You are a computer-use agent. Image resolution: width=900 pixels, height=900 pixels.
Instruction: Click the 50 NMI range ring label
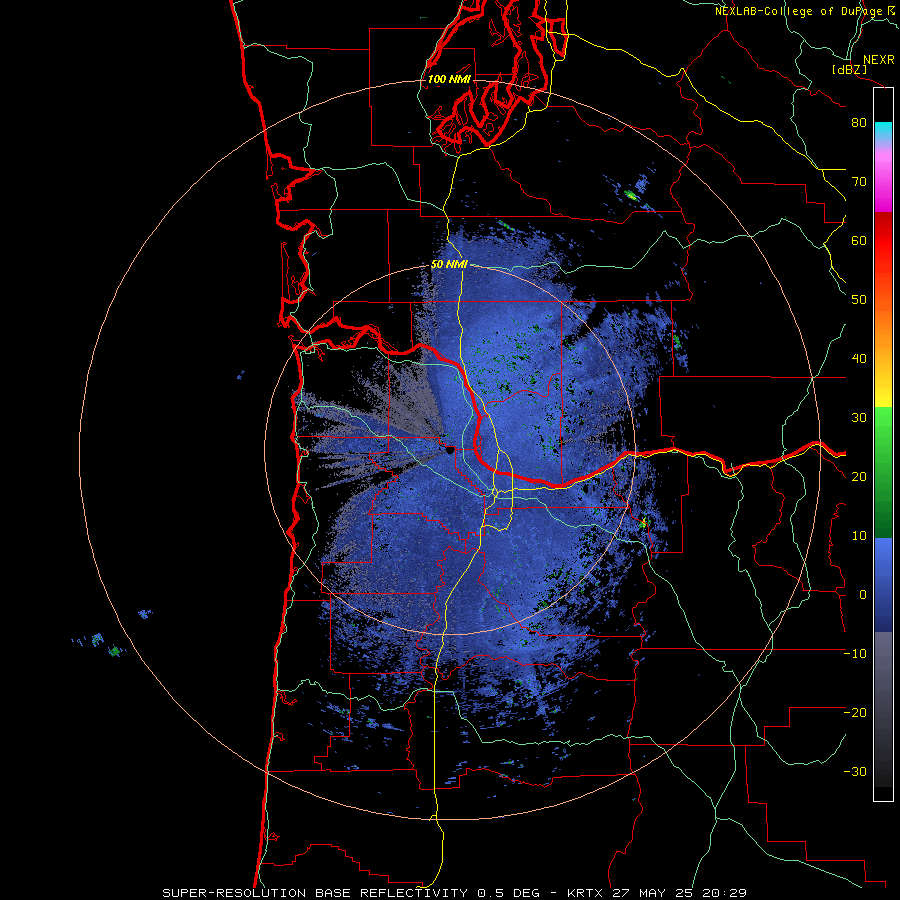click(x=449, y=265)
